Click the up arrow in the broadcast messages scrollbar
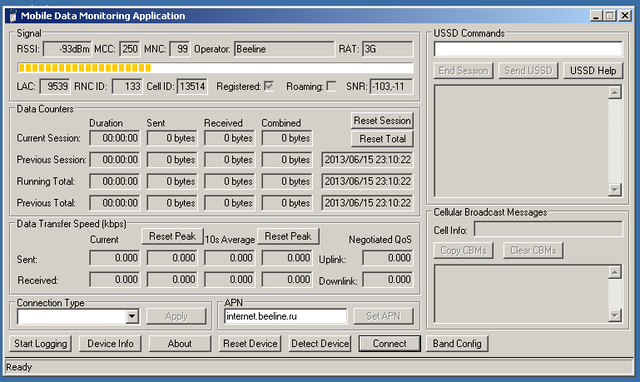 (x=615, y=272)
